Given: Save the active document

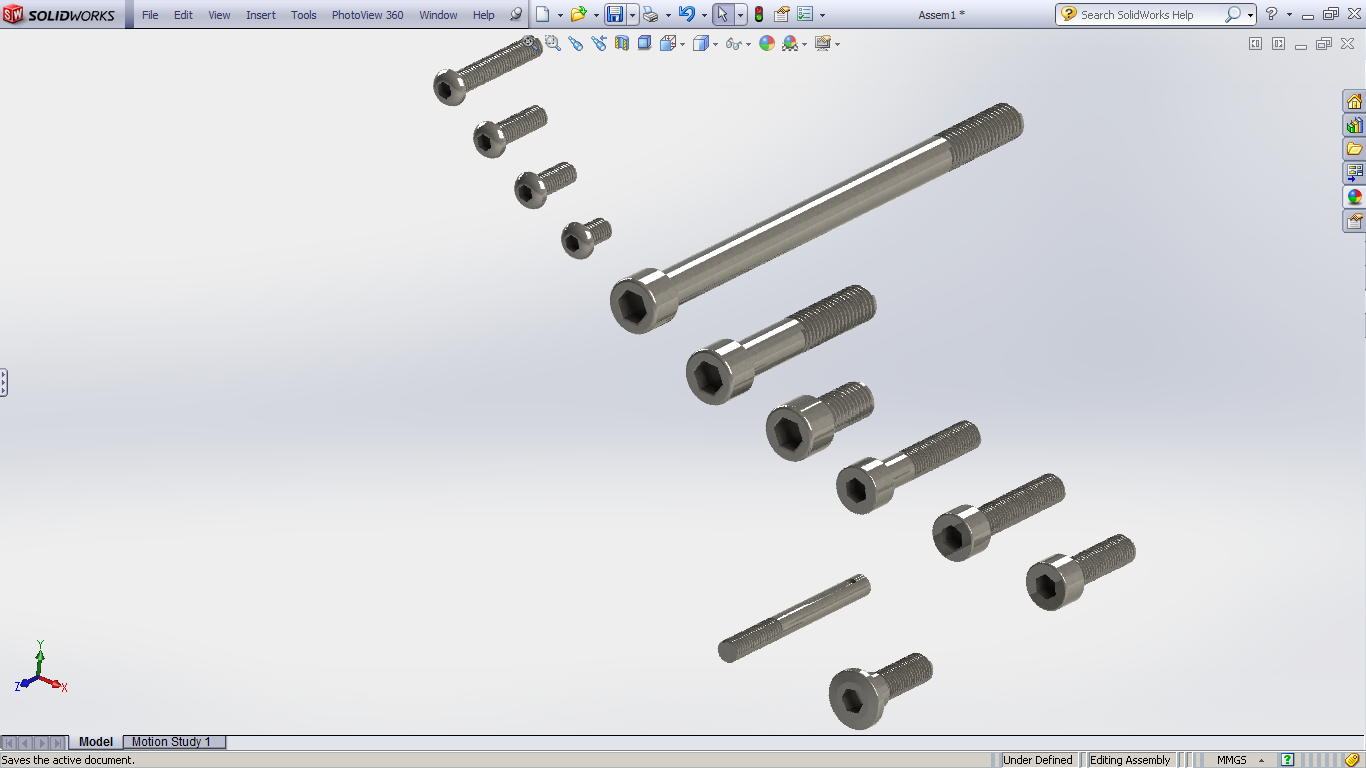Looking at the screenshot, I should point(615,14).
